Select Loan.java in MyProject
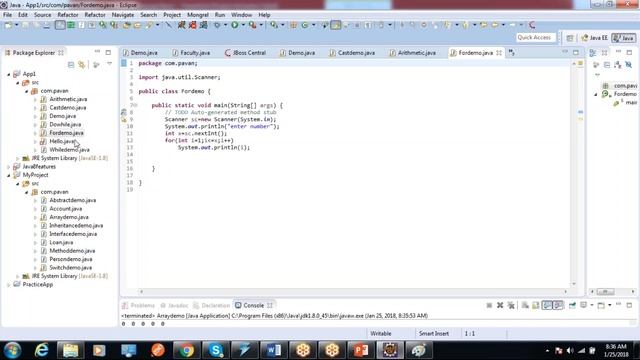The width and height of the screenshot is (640, 360). 61,242
